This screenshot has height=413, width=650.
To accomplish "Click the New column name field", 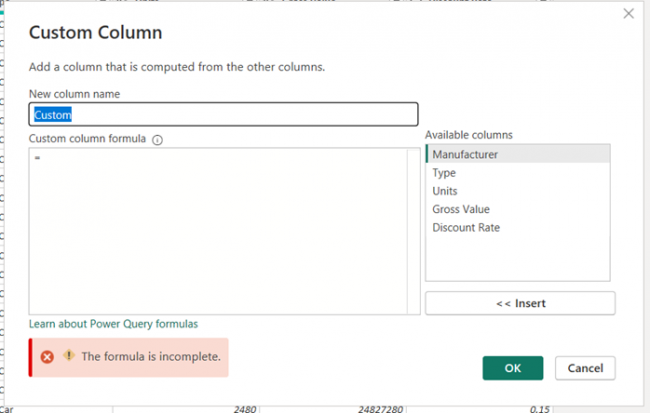I will pos(223,115).
